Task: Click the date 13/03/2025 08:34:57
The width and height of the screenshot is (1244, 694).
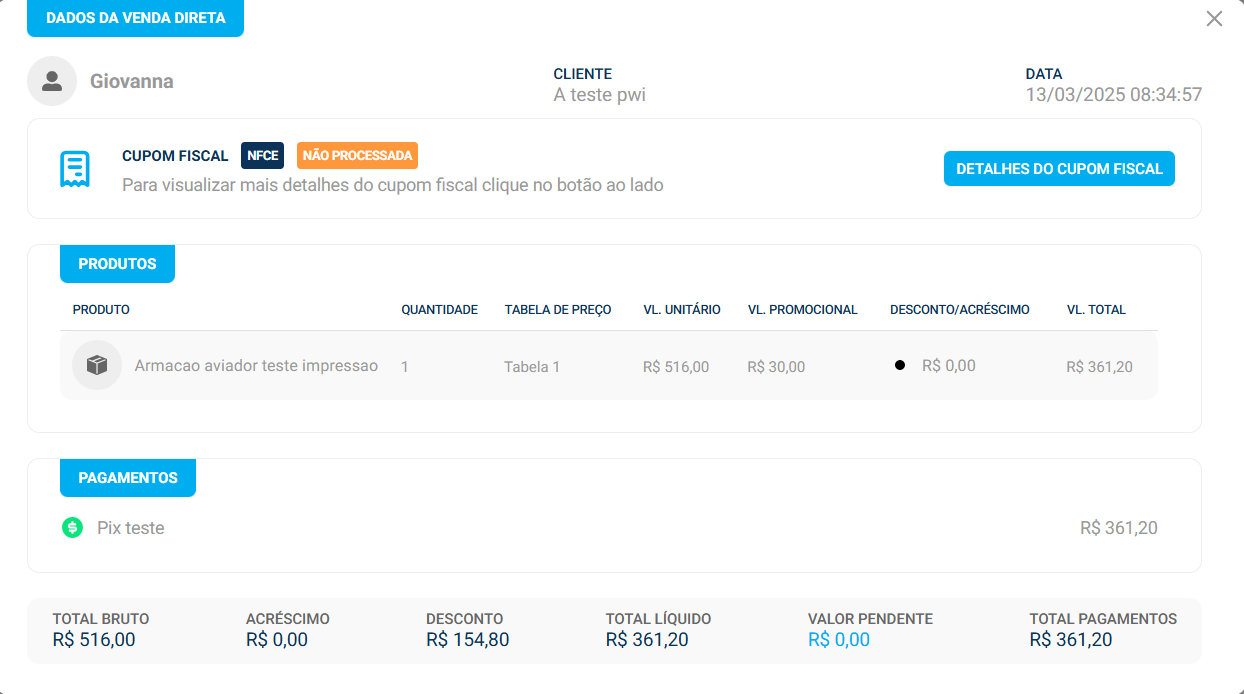Action: pyautogui.click(x=1113, y=95)
